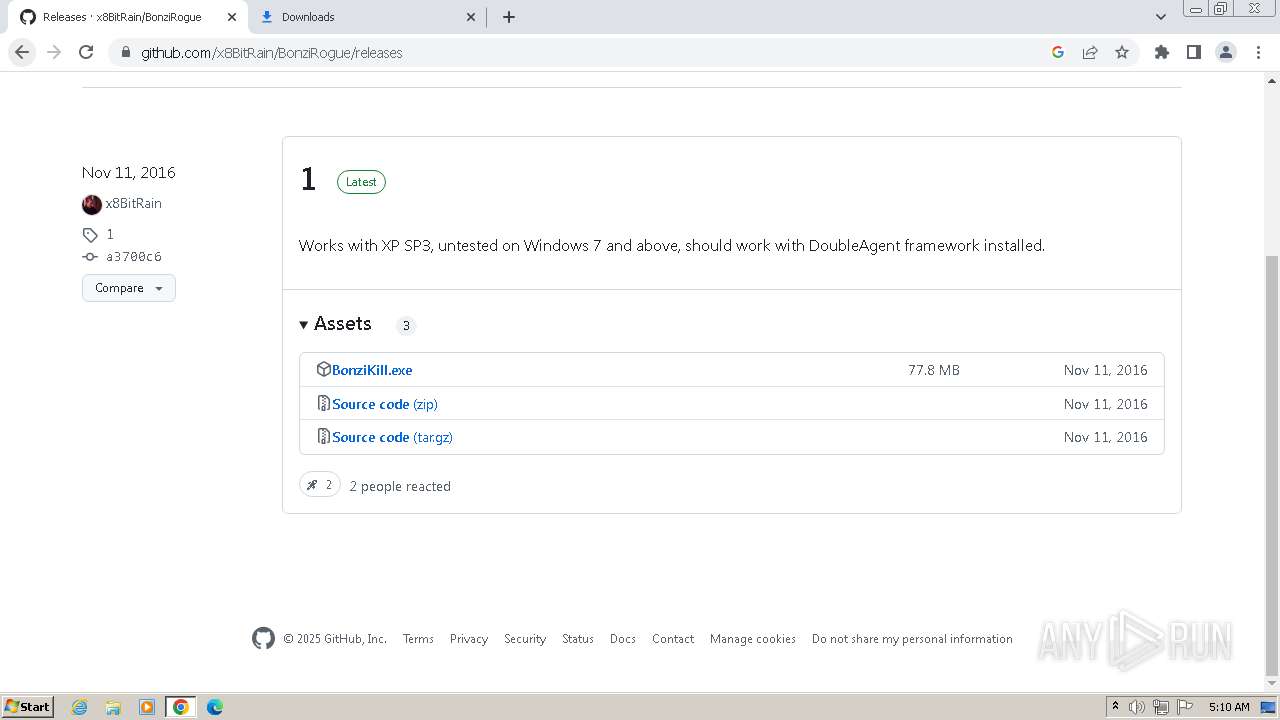Open the x8BitRain user avatar

point(92,204)
